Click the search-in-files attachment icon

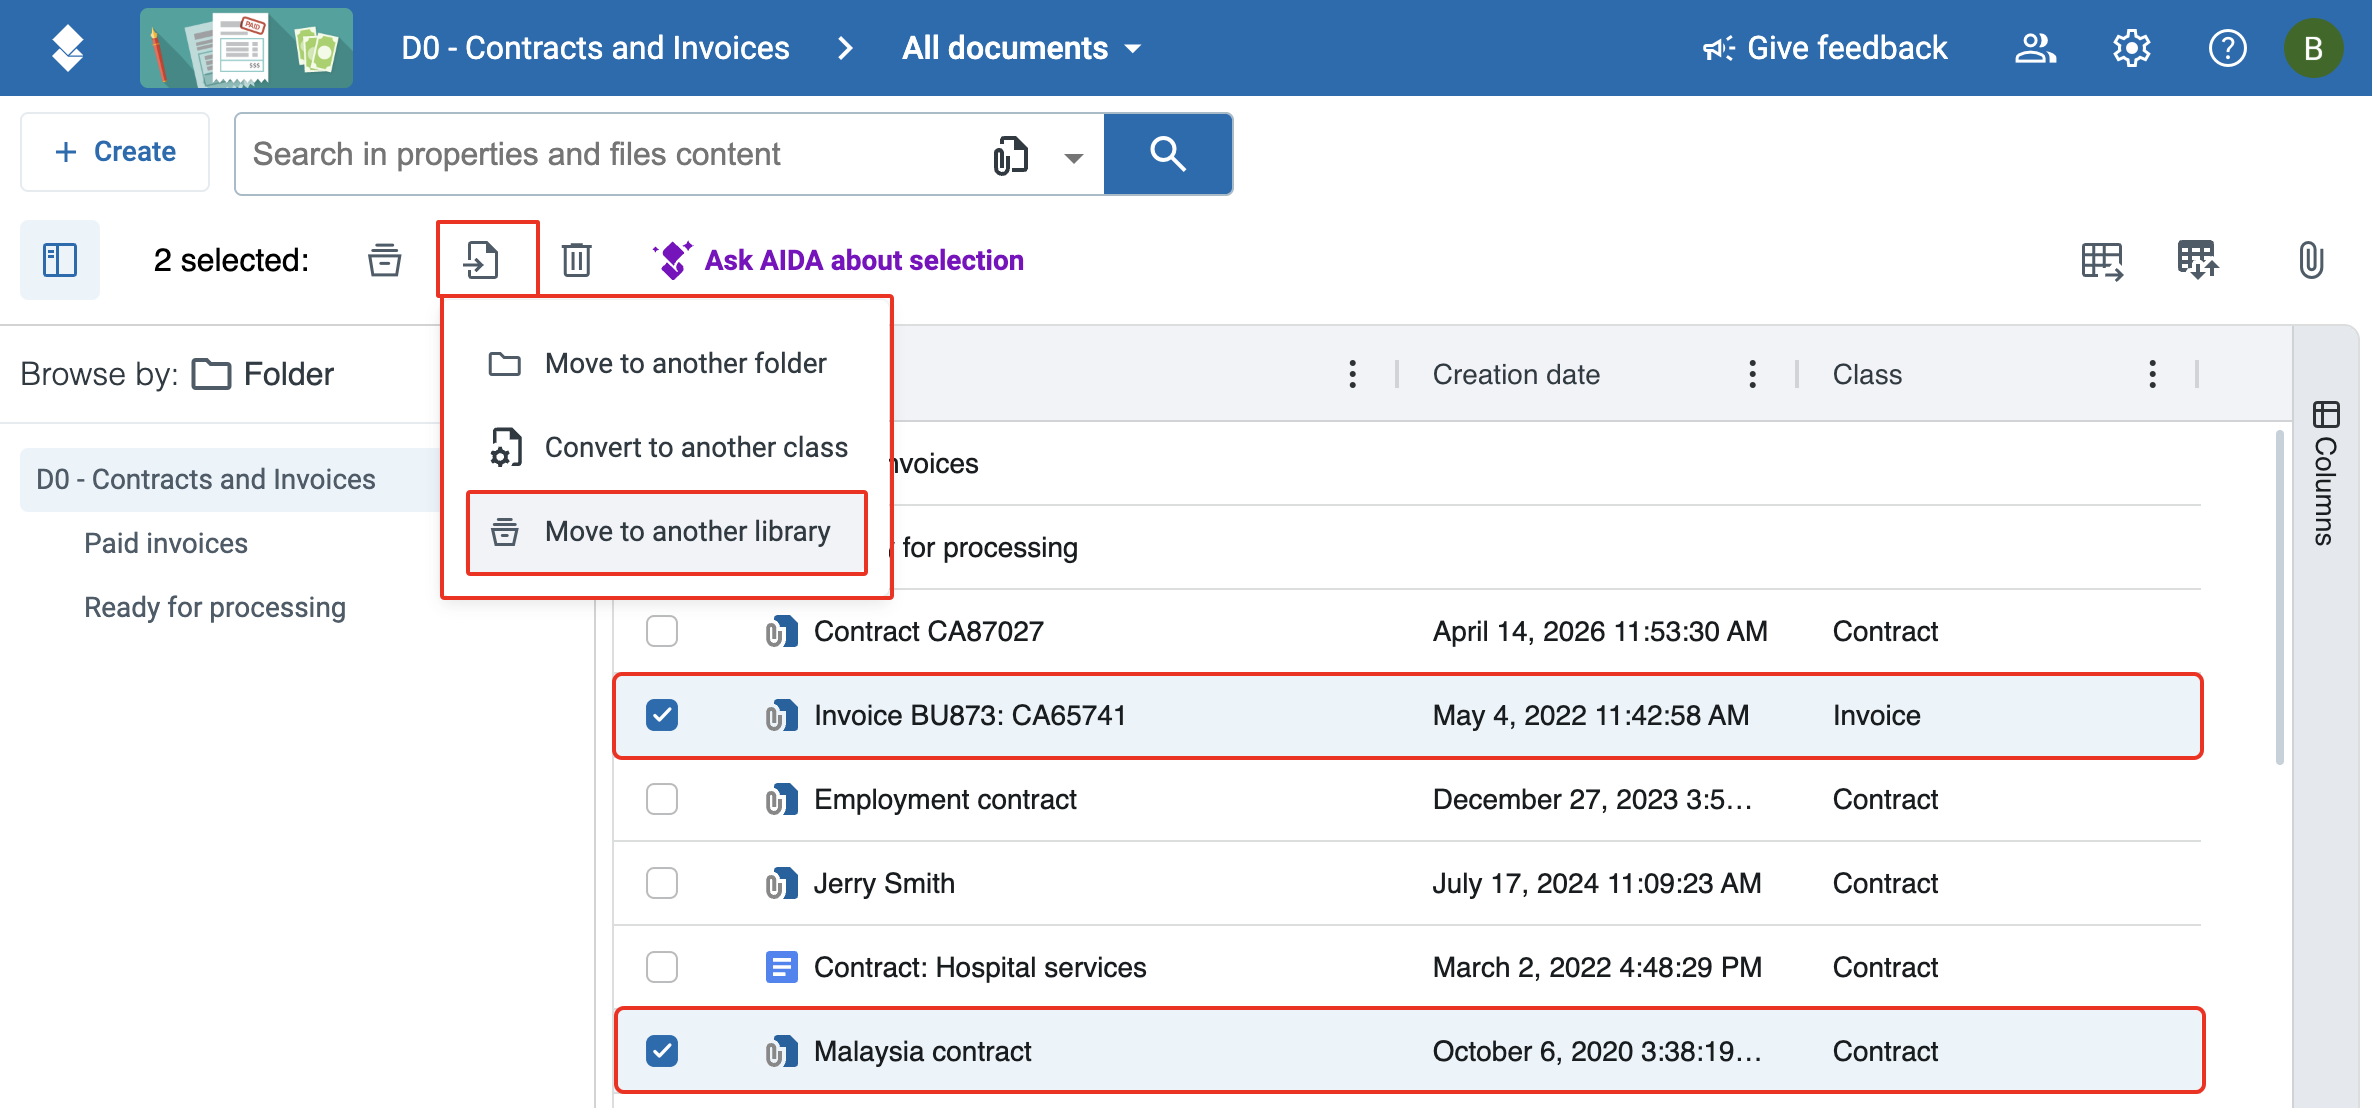(1010, 155)
